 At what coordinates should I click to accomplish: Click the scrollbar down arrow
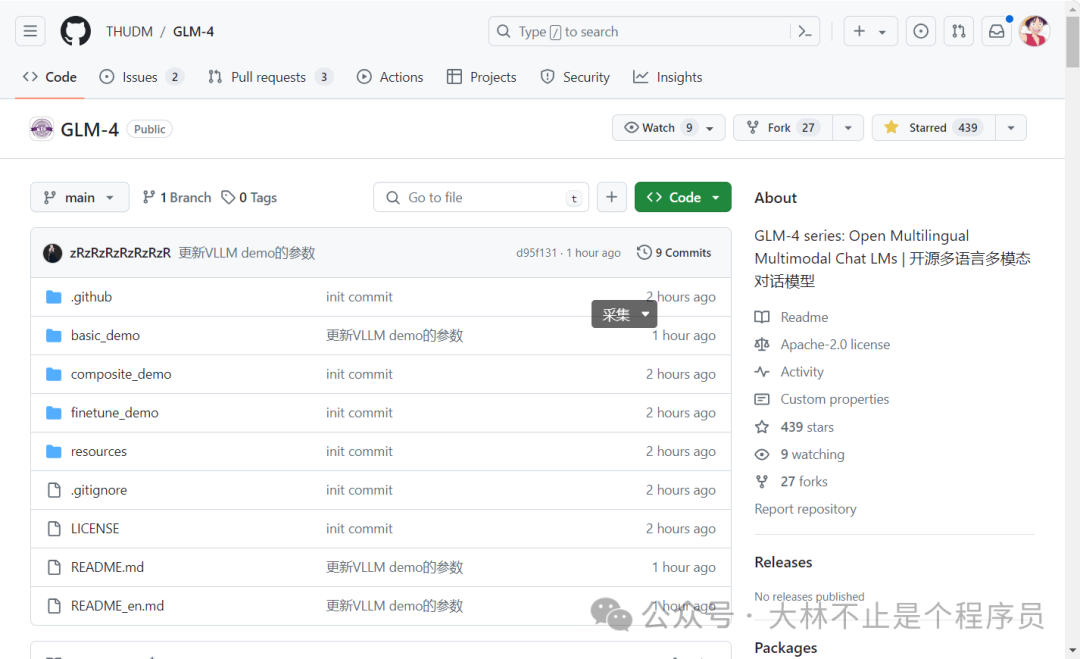coord(1072,651)
